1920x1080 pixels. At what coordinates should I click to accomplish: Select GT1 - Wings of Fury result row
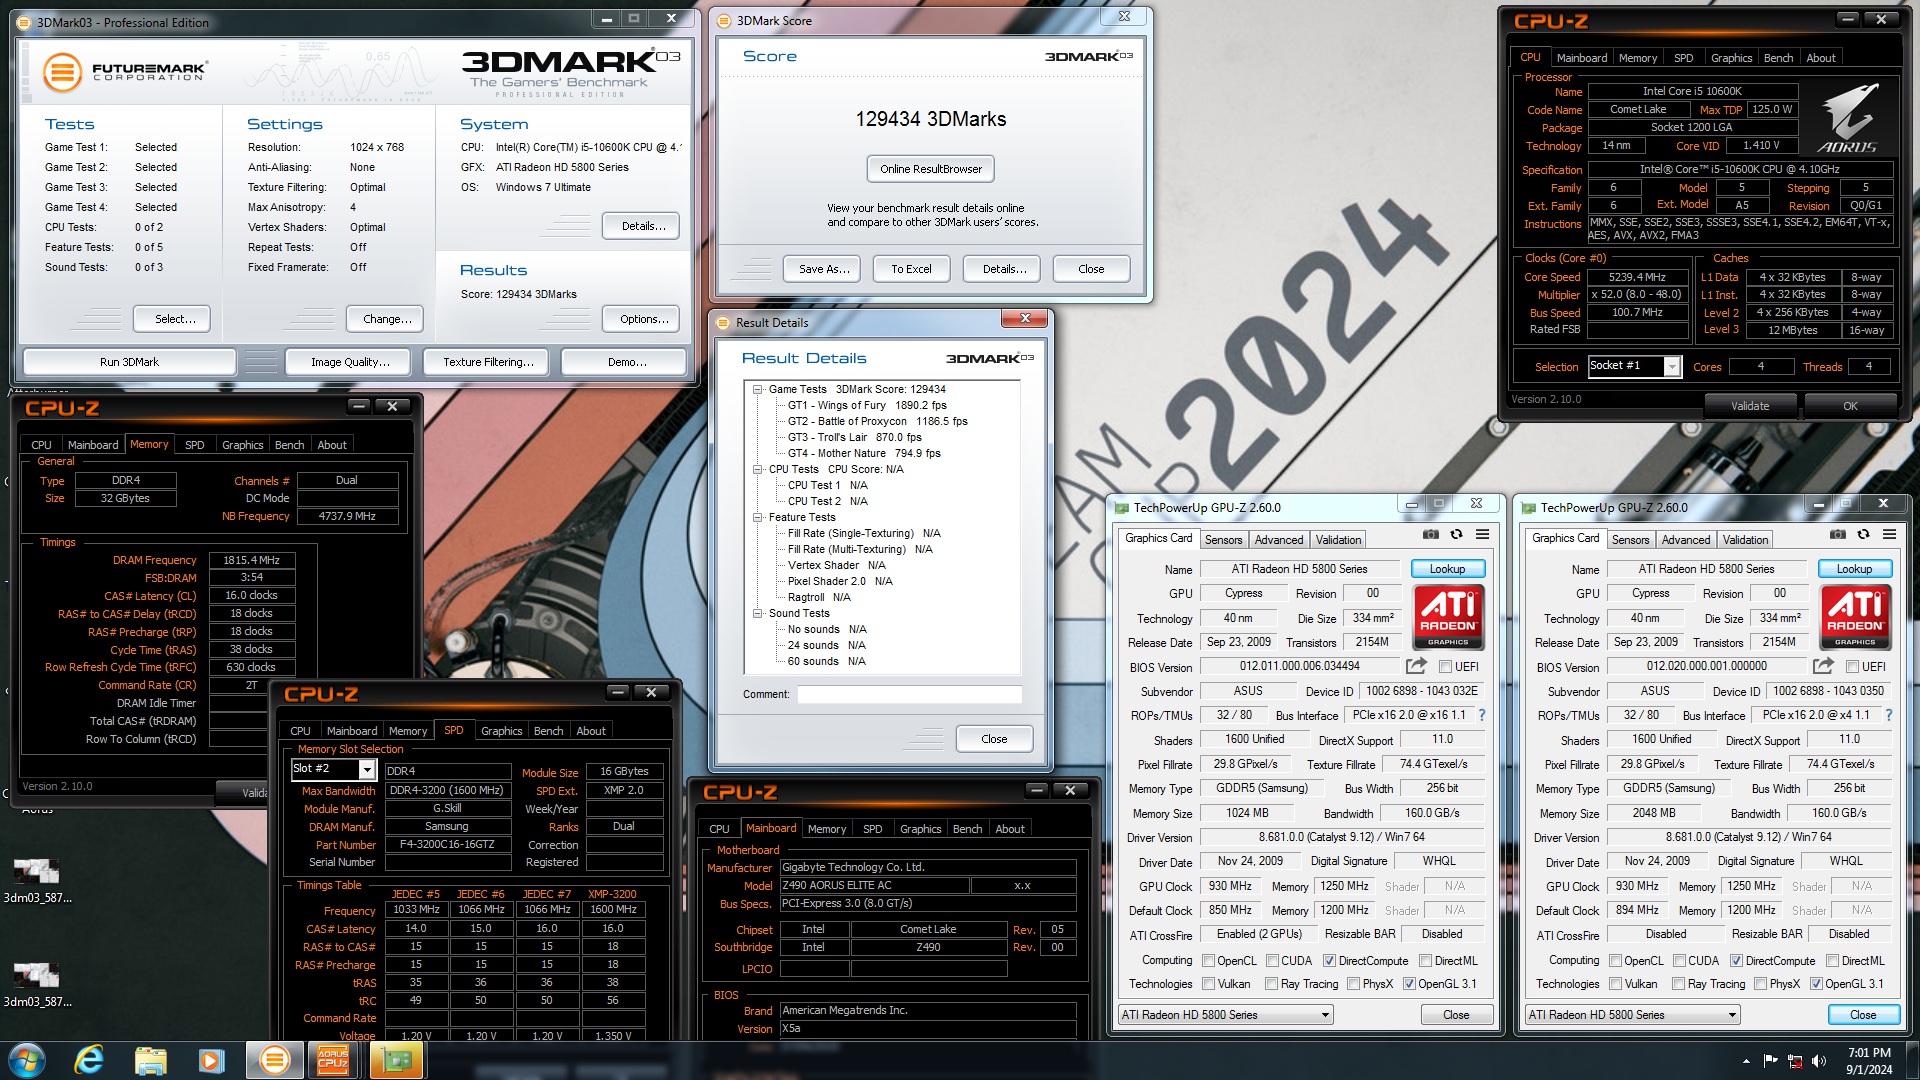[x=866, y=406]
